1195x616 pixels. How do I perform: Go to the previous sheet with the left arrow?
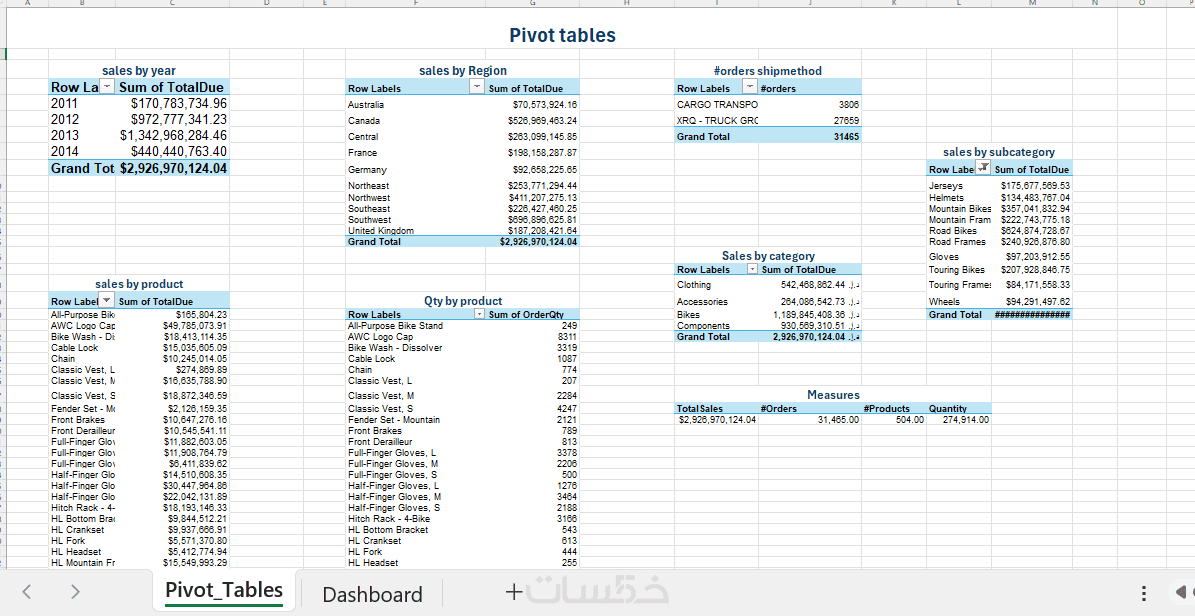tap(27, 592)
